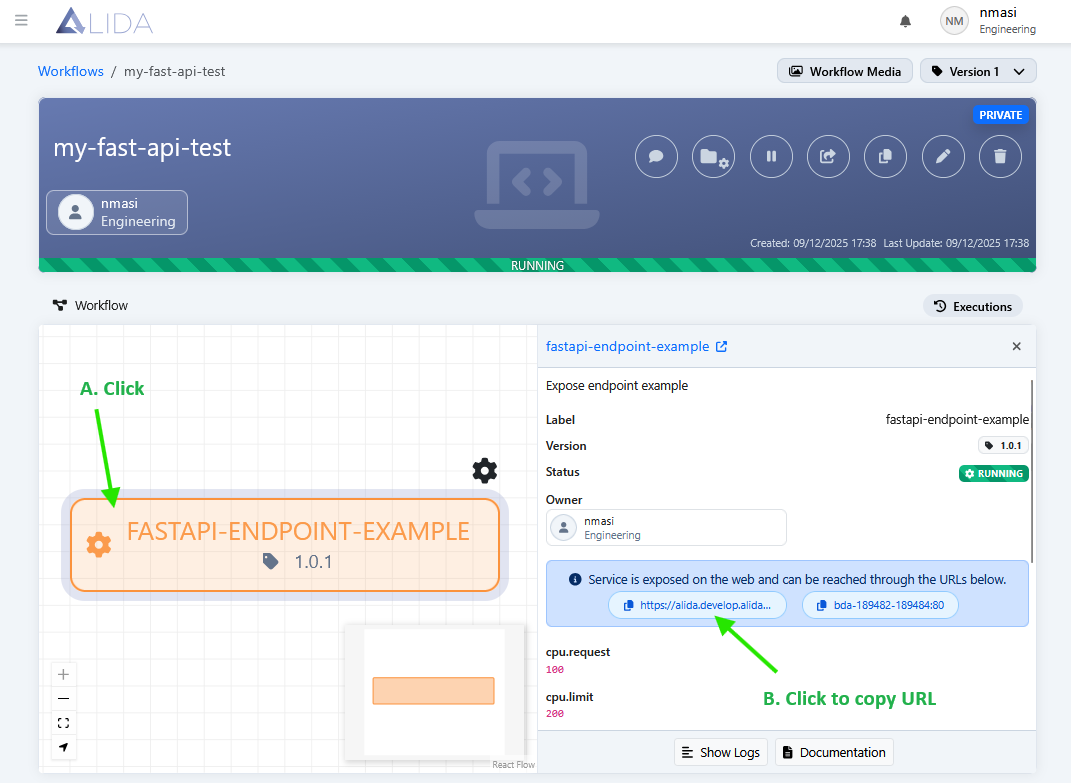This screenshot has width=1071, height=783.
Task: Click the black gear icon above the node
Action: click(485, 471)
